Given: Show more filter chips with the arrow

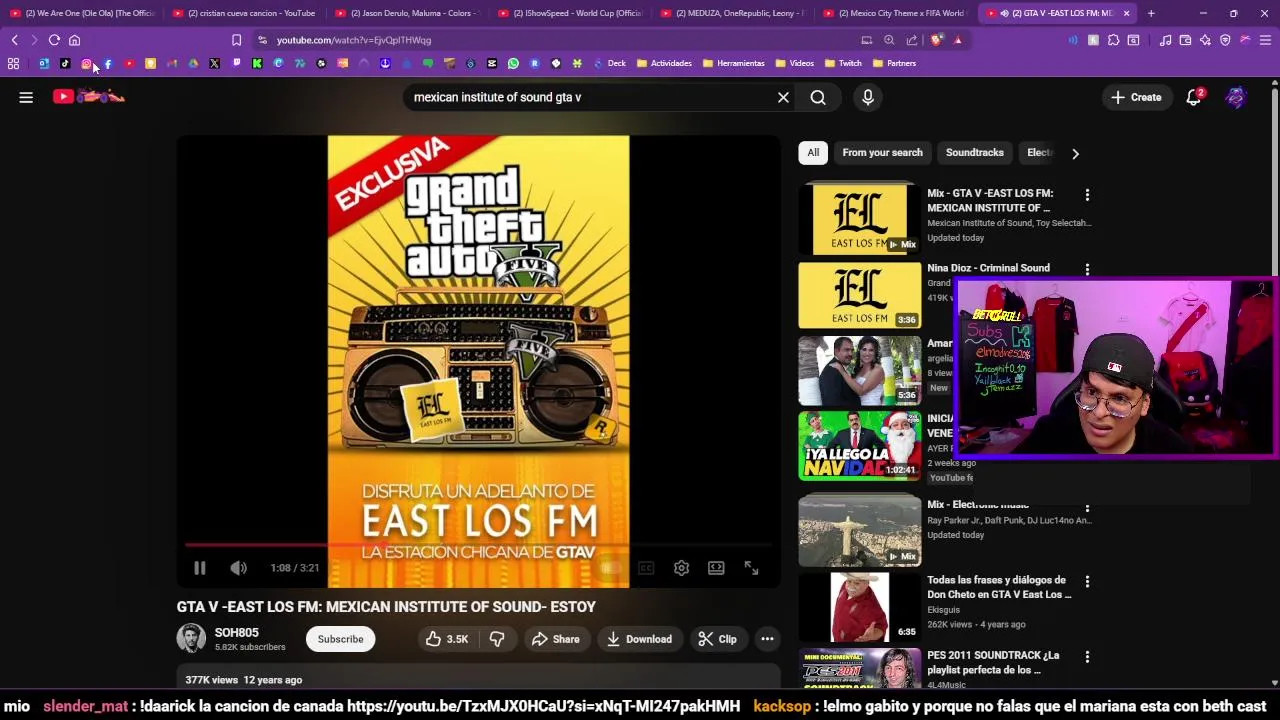Looking at the screenshot, I should pos(1075,153).
